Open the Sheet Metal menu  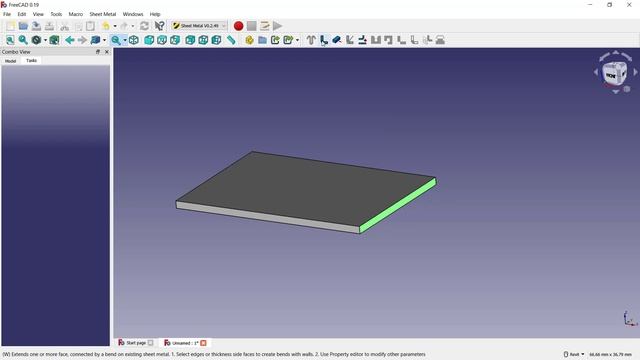(103, 14)
